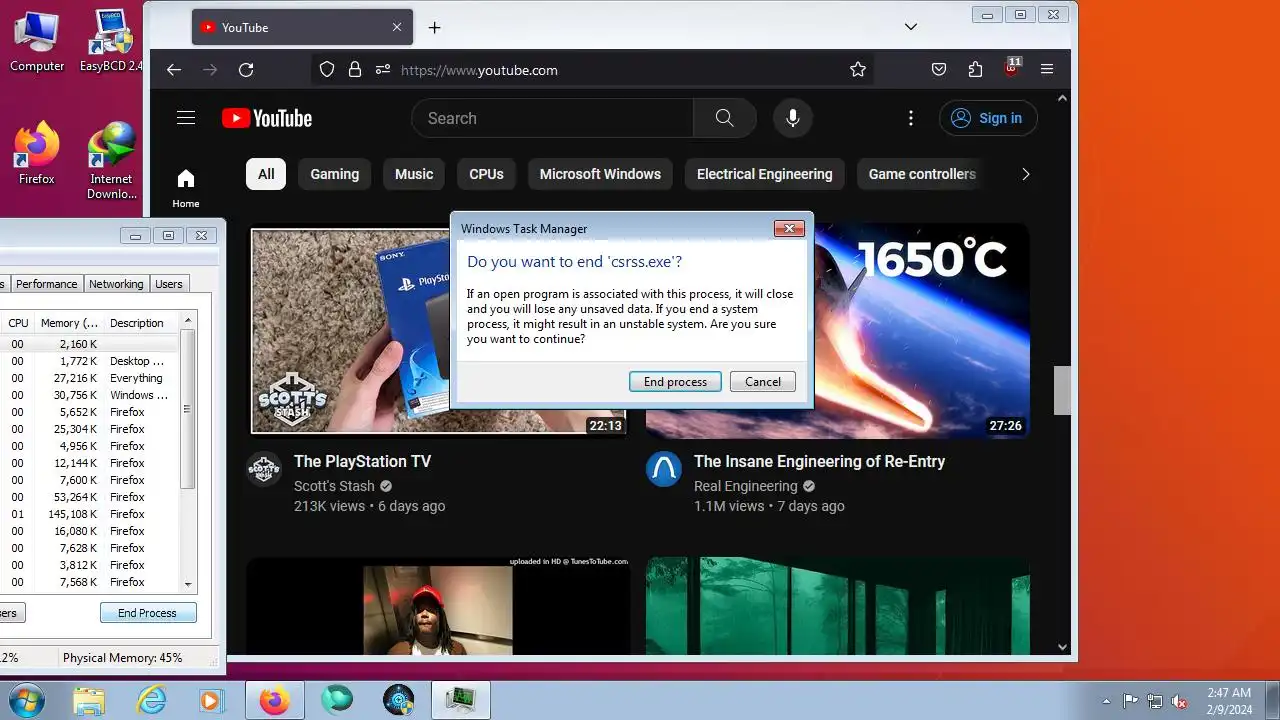Switch to Users tab in Task Manager
Viewport: 1280px width, 720px height.
(x=169, y=284)
